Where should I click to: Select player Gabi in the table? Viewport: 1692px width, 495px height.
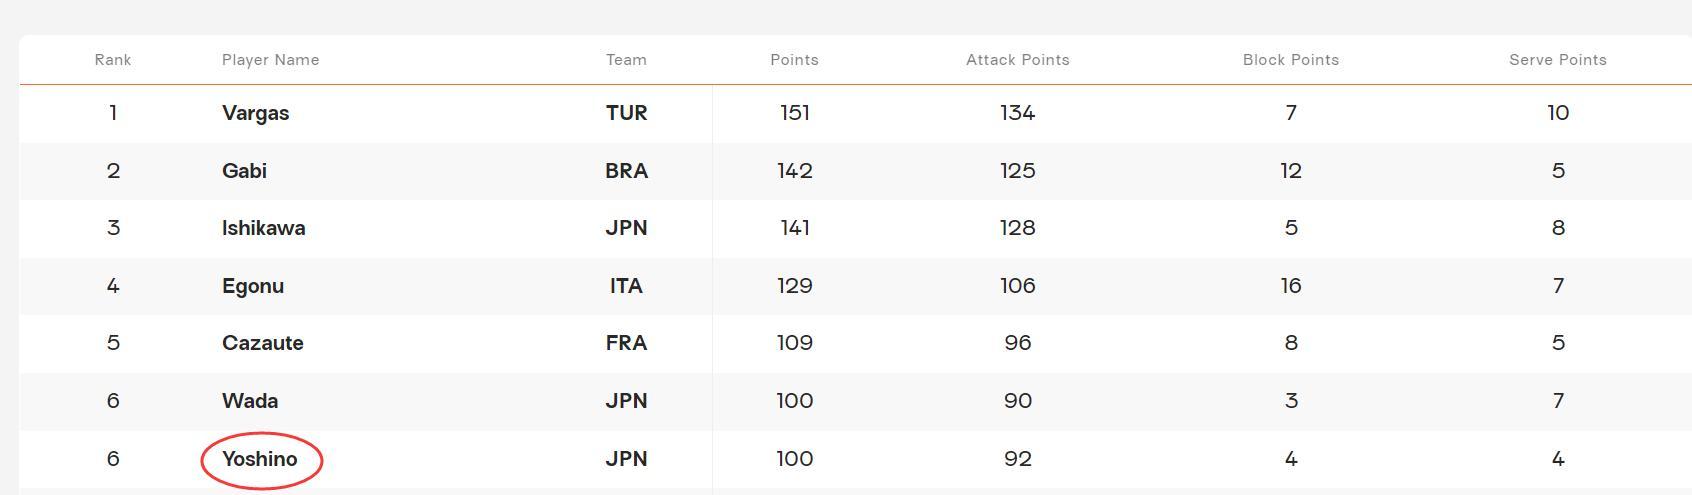pos(244,171)
